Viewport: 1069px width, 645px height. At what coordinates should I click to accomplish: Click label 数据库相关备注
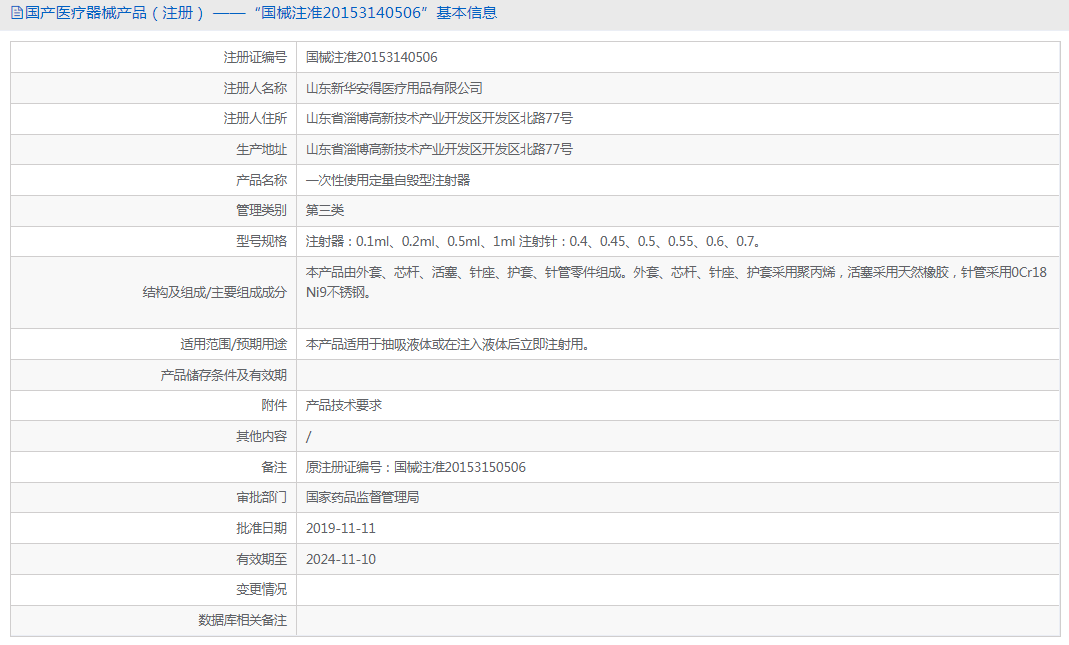pyautogui.click(x=243, y=620)
